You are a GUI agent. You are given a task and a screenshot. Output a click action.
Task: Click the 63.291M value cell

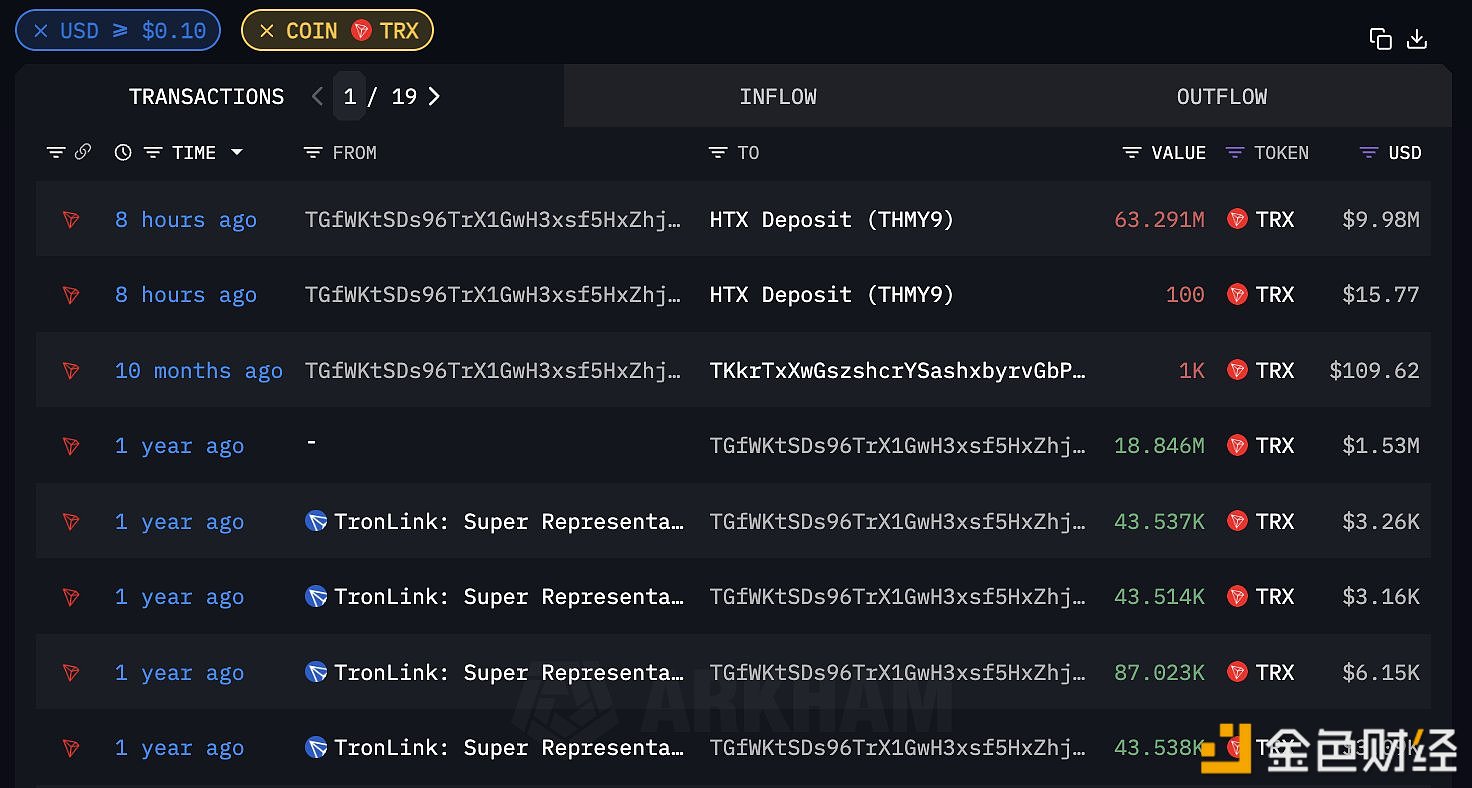click(x=1159, y=220)
